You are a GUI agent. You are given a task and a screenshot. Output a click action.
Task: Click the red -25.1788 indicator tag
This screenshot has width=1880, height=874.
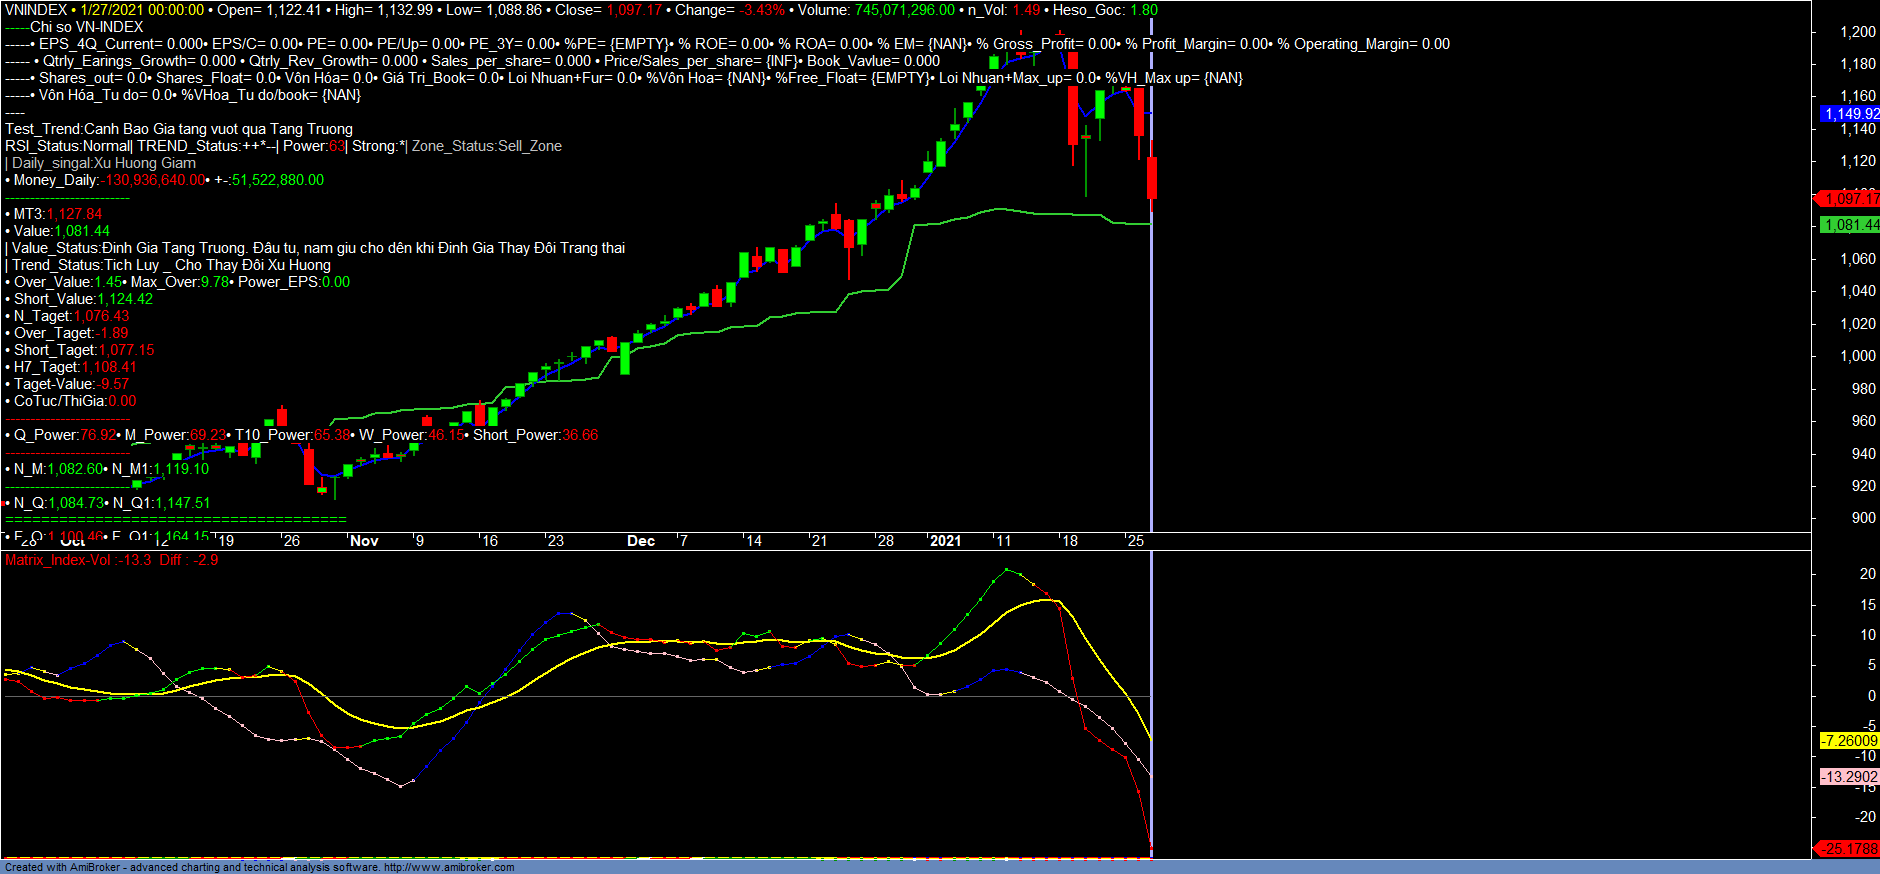click(1849, 849)
